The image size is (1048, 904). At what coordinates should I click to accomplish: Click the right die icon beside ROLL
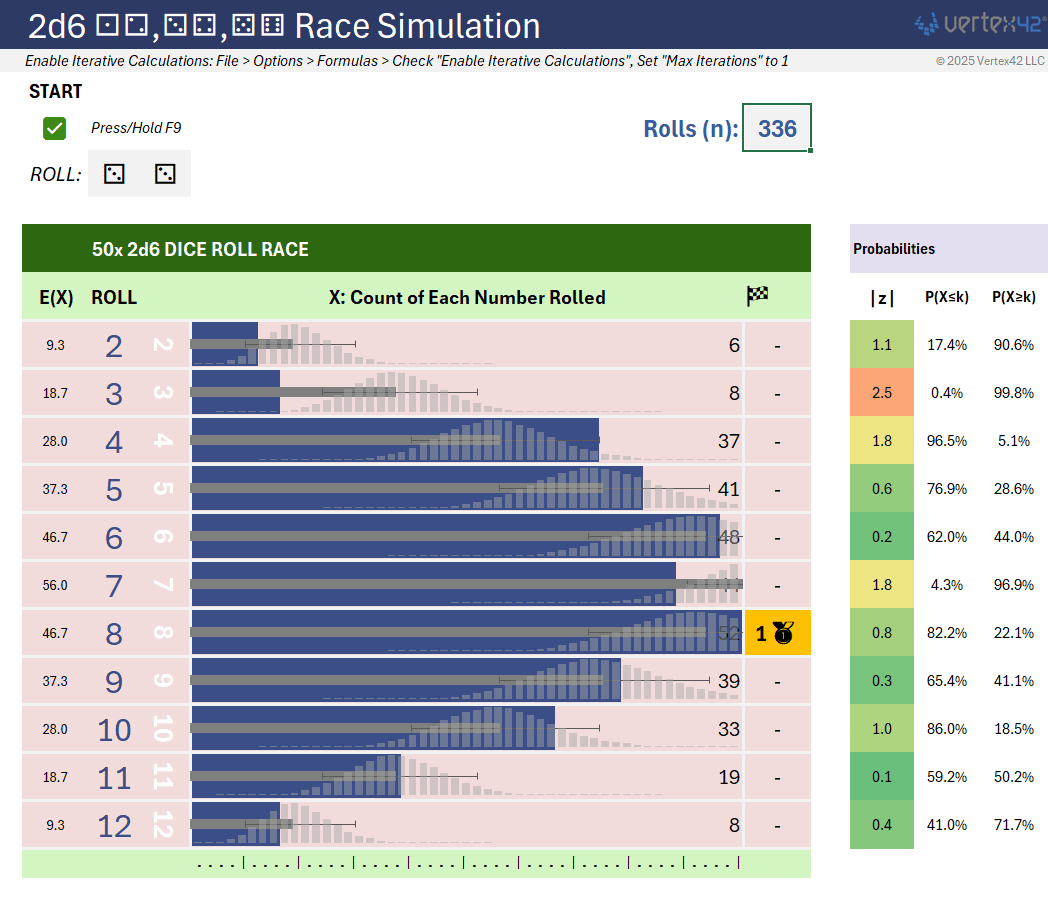click(x=165, y=174)
